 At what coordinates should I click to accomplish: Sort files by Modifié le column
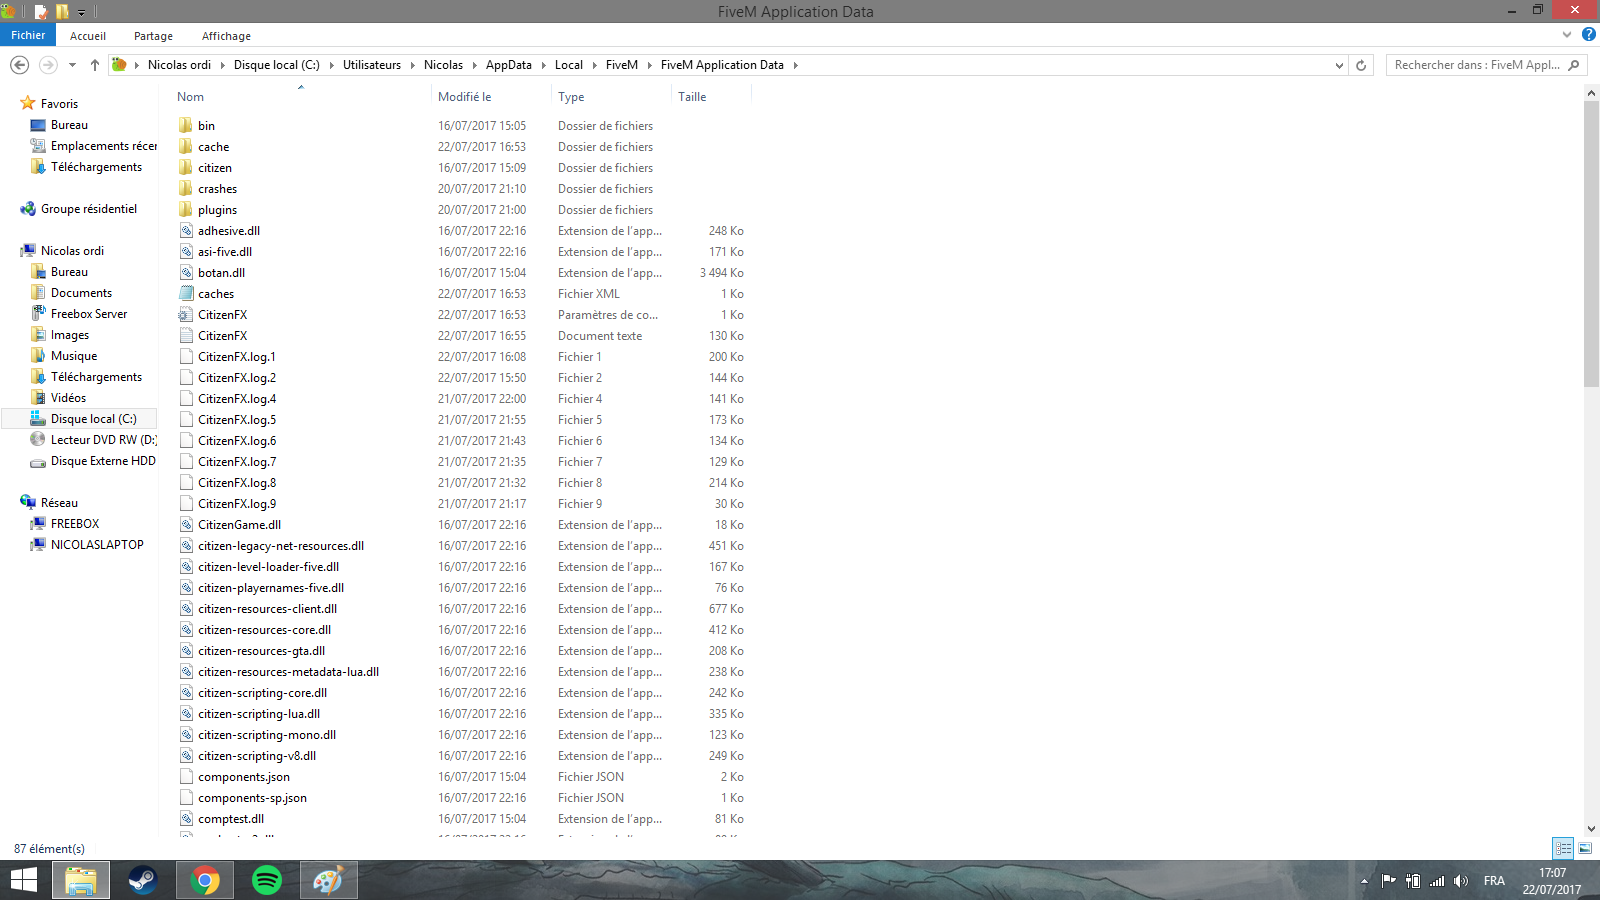tap(465, 97)
